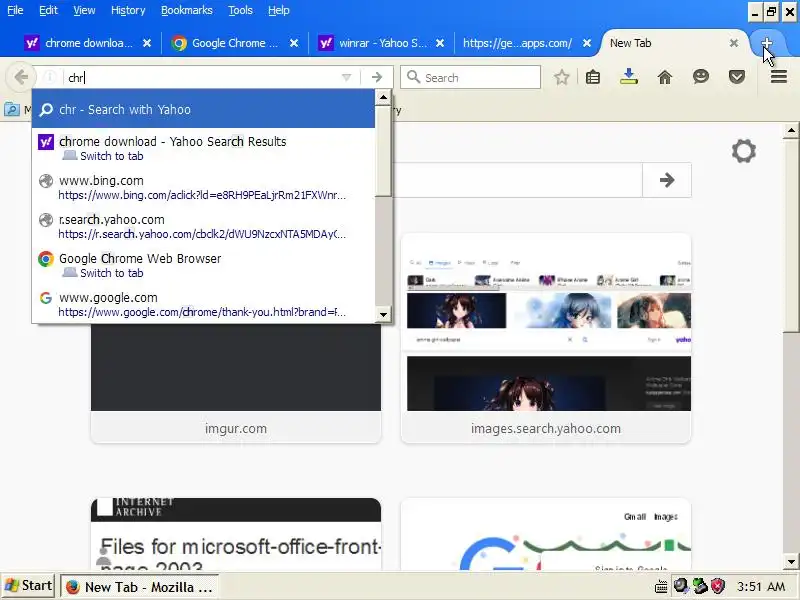Screen dimensions: 800x600
Task: Go to Home page icon
Action: coord(665,78)
